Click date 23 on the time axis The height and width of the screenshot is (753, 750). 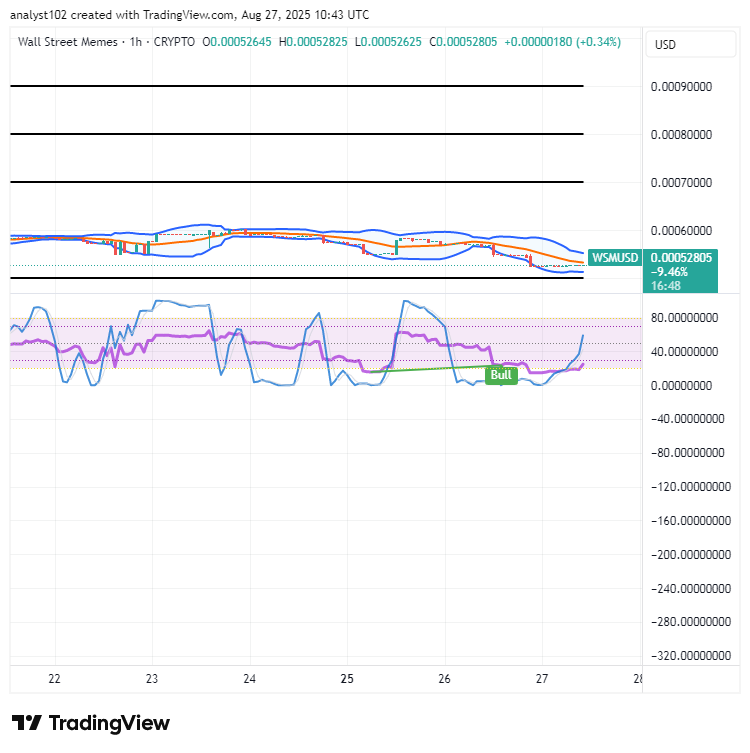(152, 679)
